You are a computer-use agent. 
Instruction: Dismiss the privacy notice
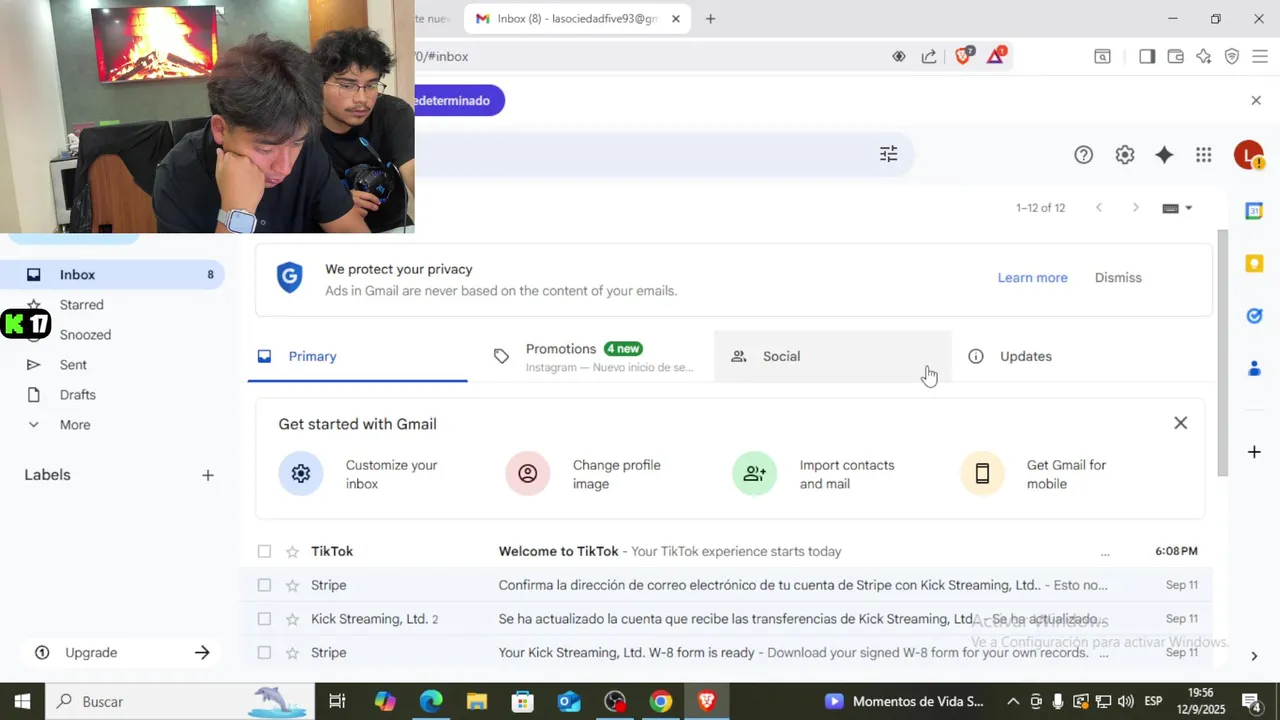click(x=1118, y=278)
